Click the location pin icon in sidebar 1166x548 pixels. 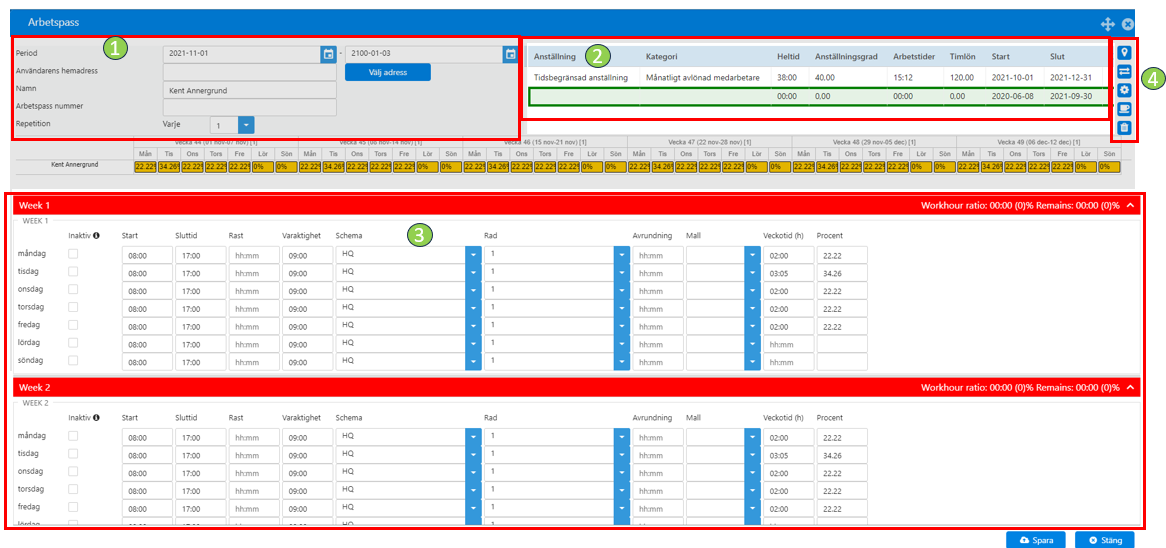[1125, 54]
